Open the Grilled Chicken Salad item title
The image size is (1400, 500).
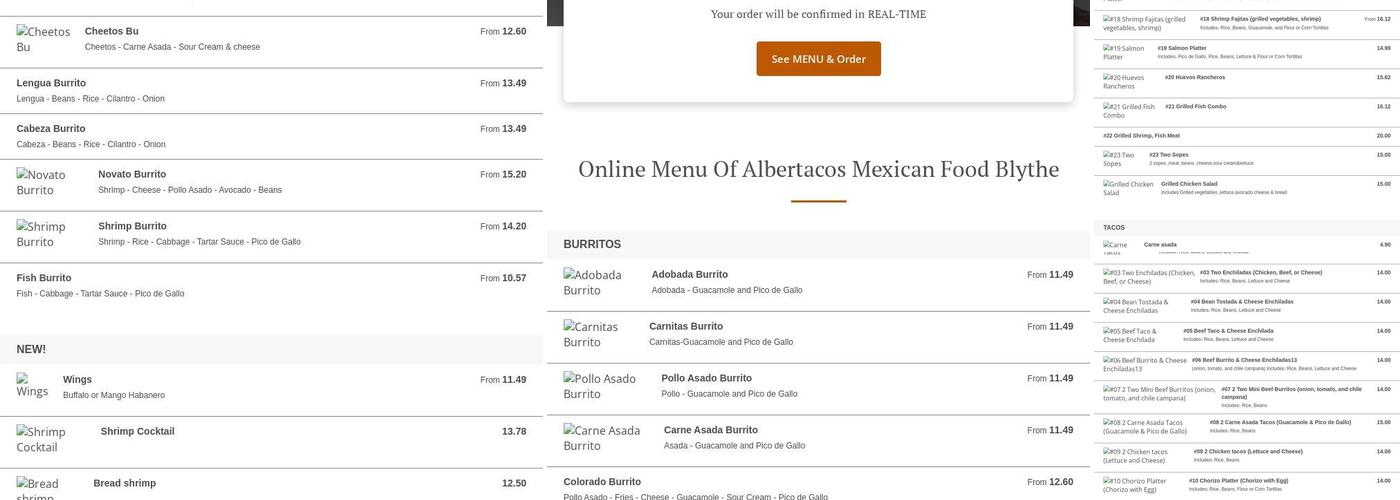[x=1189, y=184]
